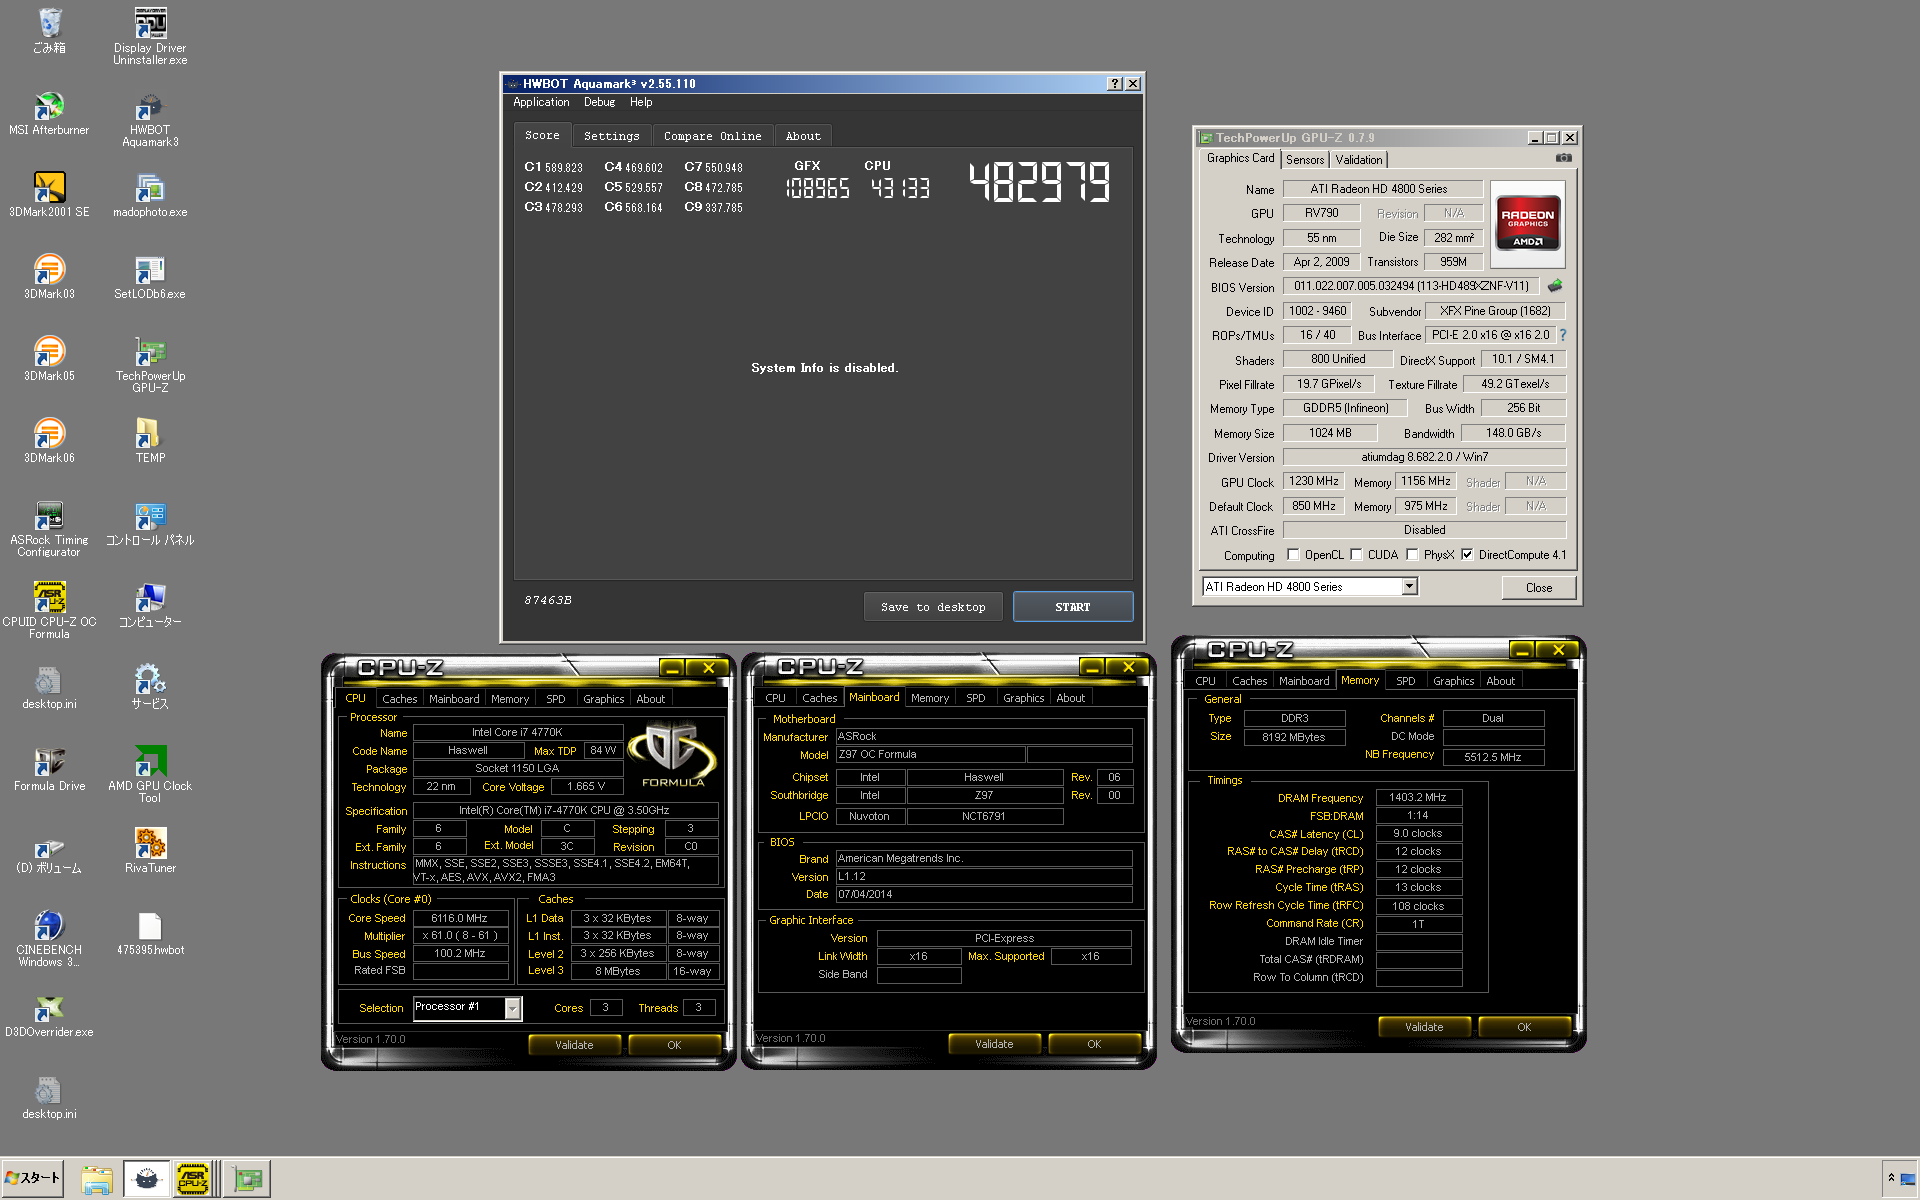1920x1200 pixels.
Task: Toggle the PhysX checkbox in GPU-Z
Action: pos(1412,554)
